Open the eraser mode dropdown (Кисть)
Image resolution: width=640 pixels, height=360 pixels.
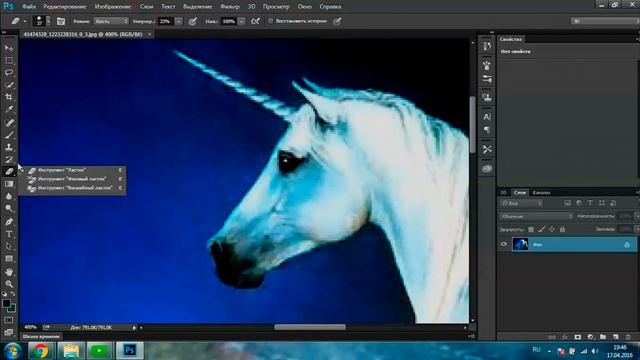[x=111, y=21]
